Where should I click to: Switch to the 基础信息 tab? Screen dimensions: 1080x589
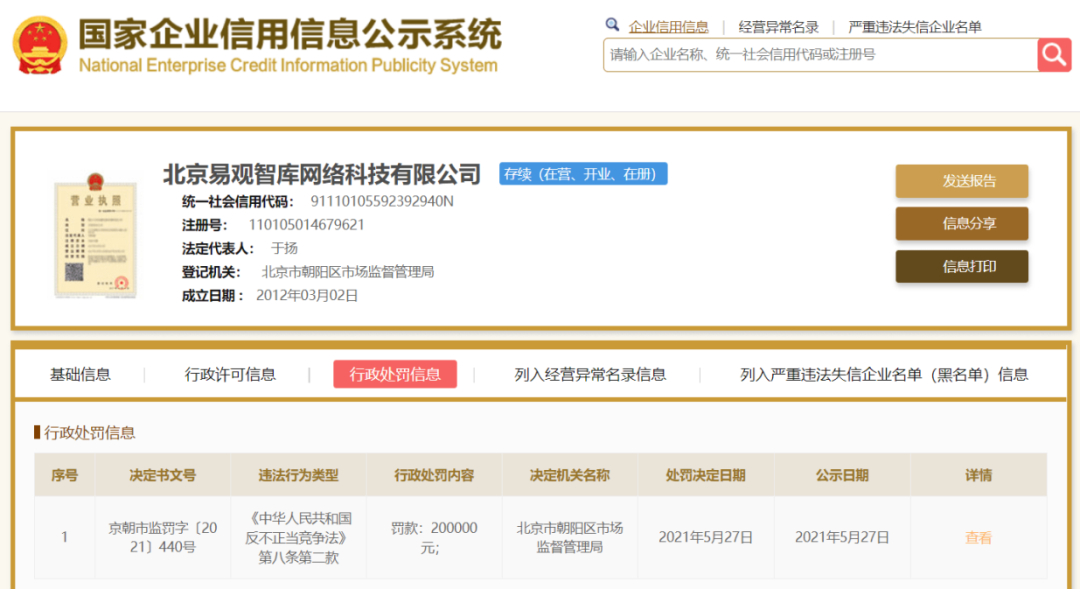pos(81,375)
